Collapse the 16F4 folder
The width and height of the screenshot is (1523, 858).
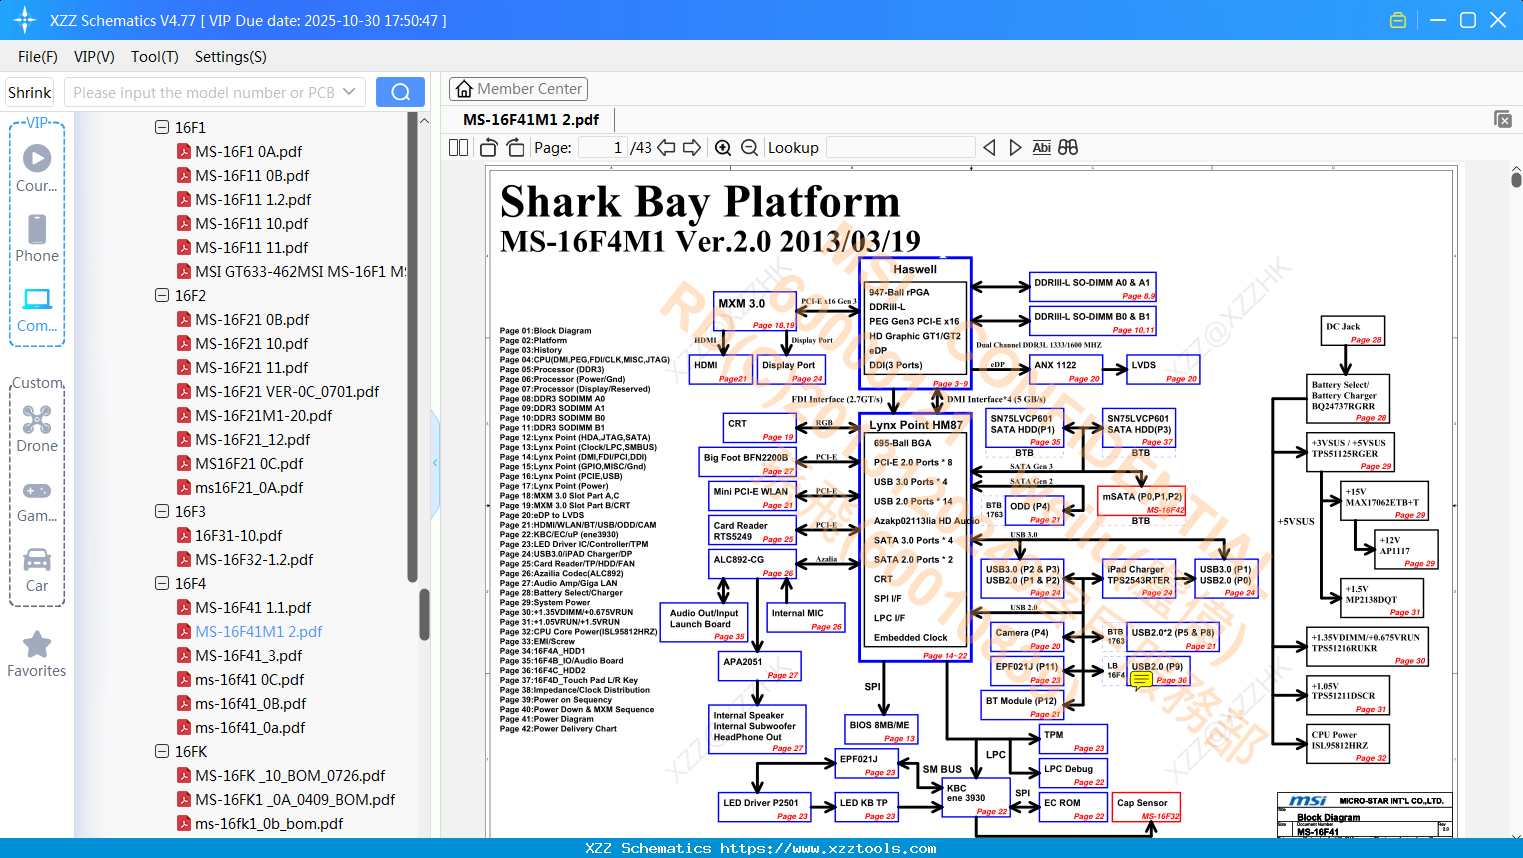pyautogui.click(x=162, y=583)
